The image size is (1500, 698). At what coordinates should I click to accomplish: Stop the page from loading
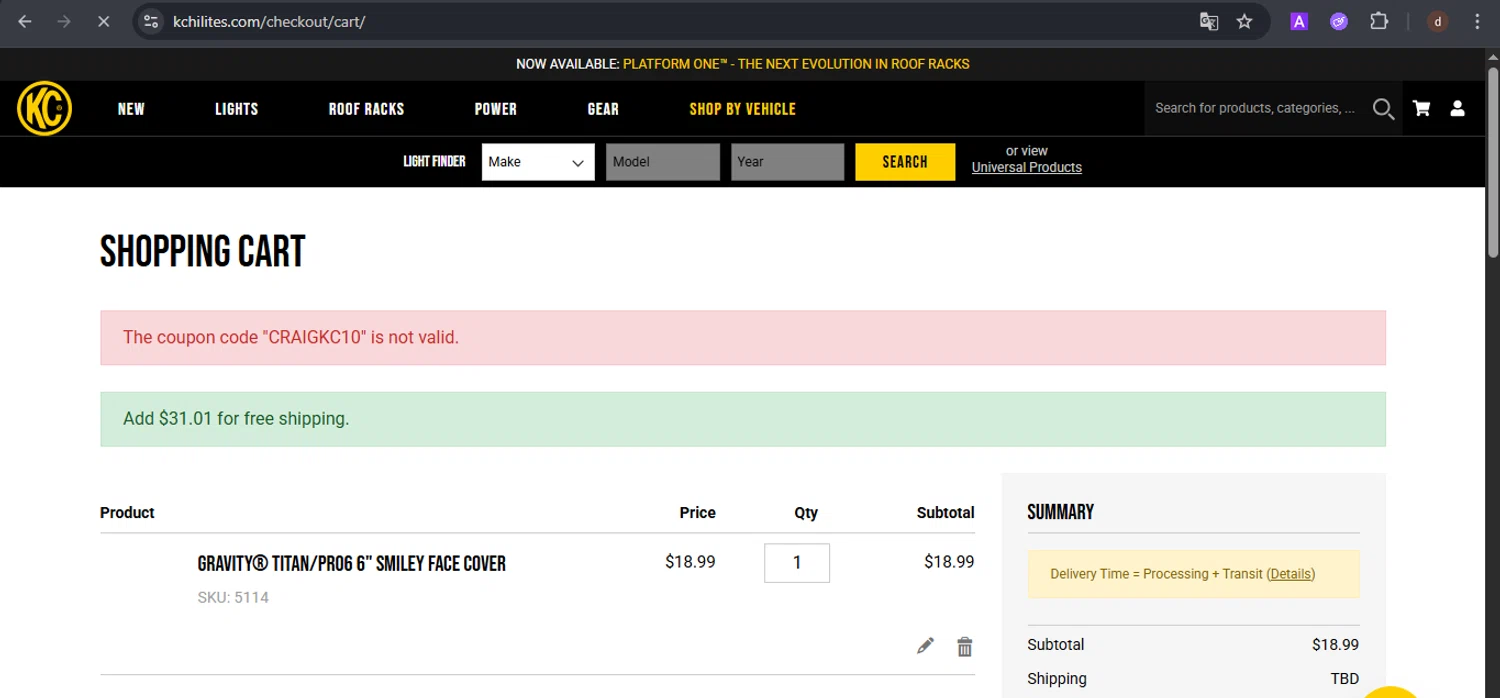103,21
